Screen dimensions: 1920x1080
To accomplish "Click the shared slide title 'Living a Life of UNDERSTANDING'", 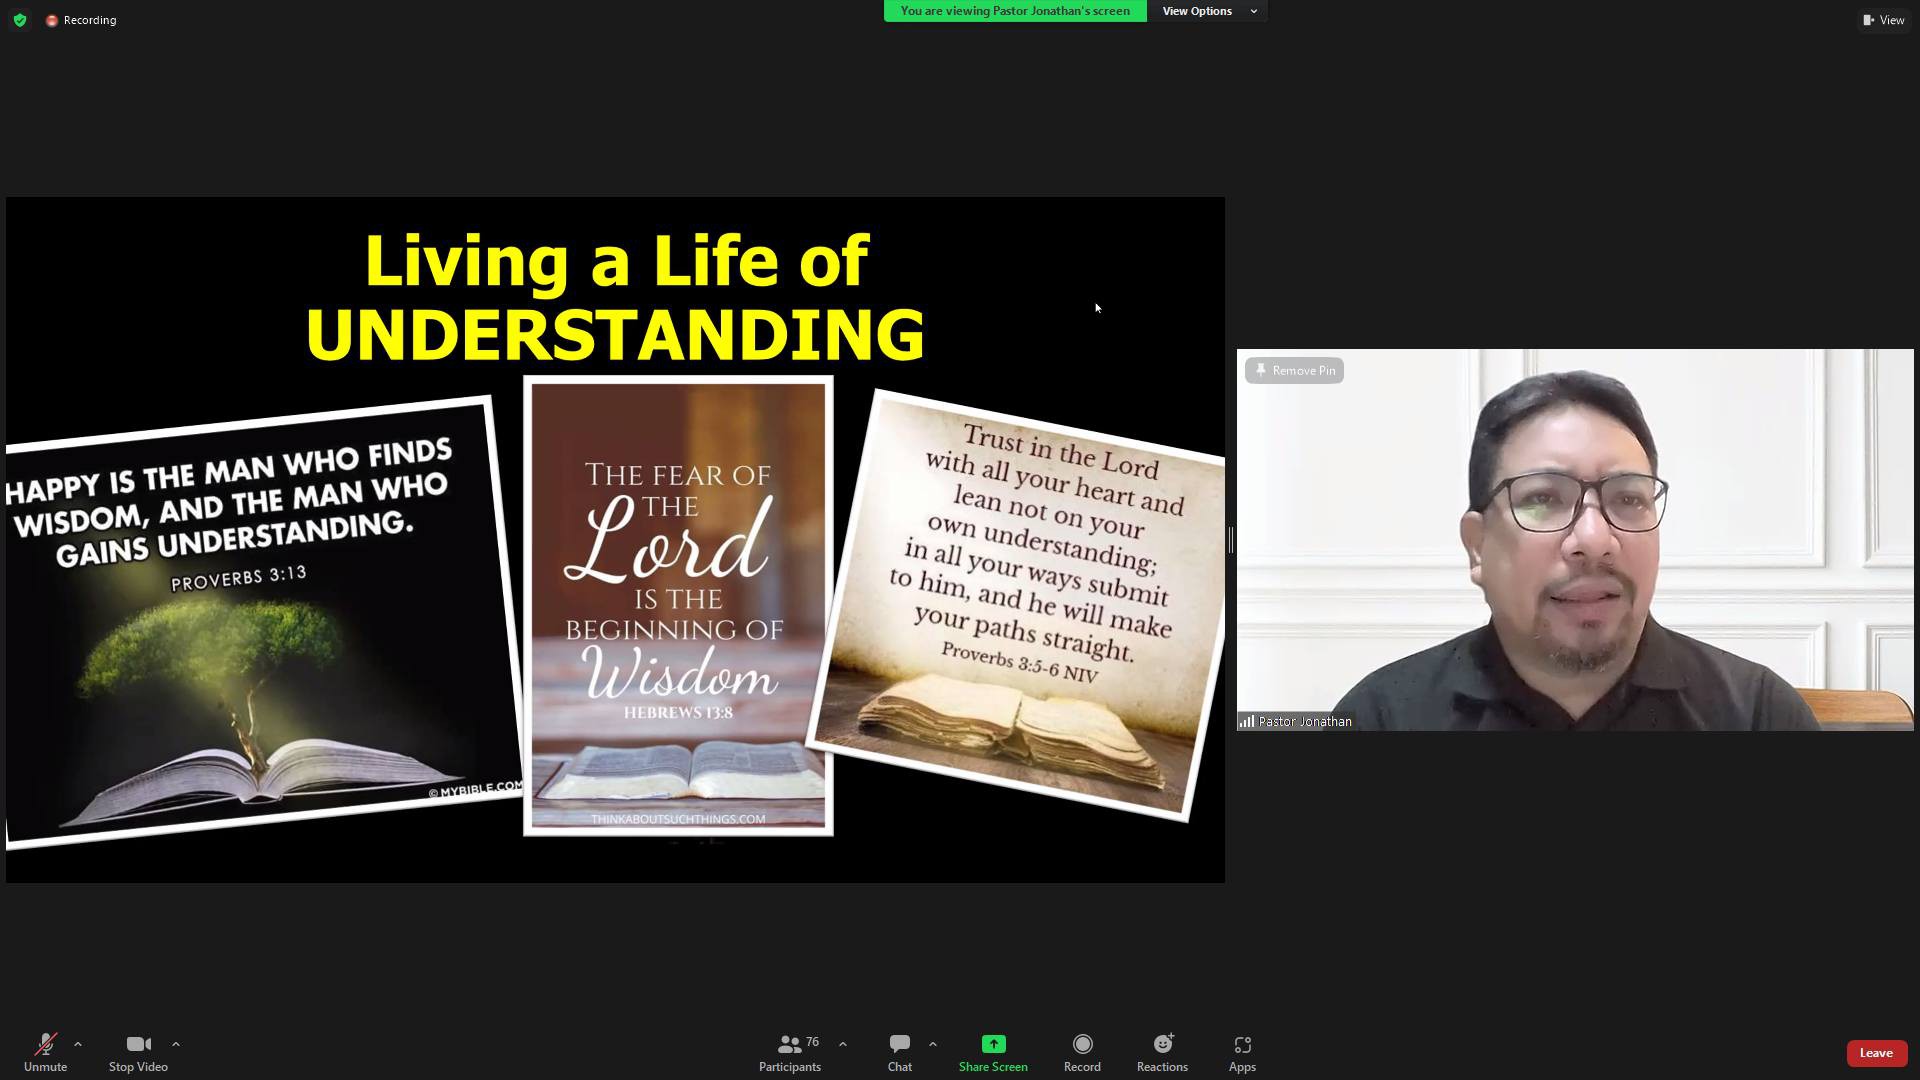I will point(616,297).
